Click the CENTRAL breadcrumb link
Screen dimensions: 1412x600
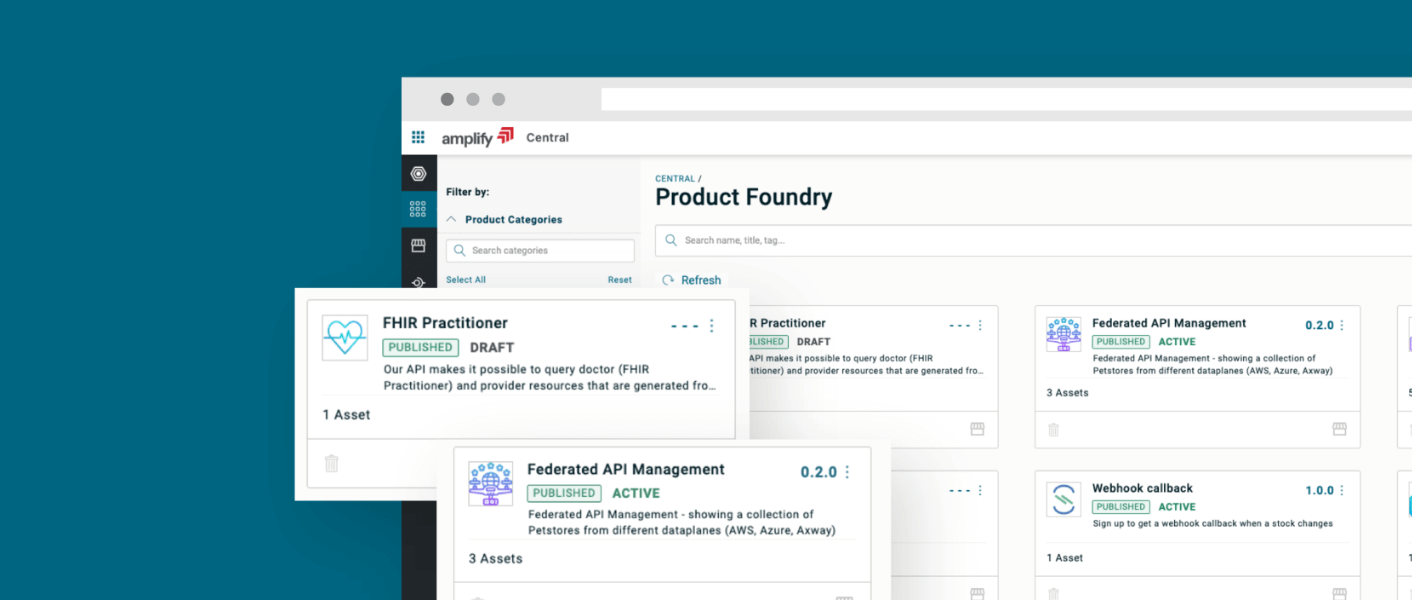(x=674, y=179)
